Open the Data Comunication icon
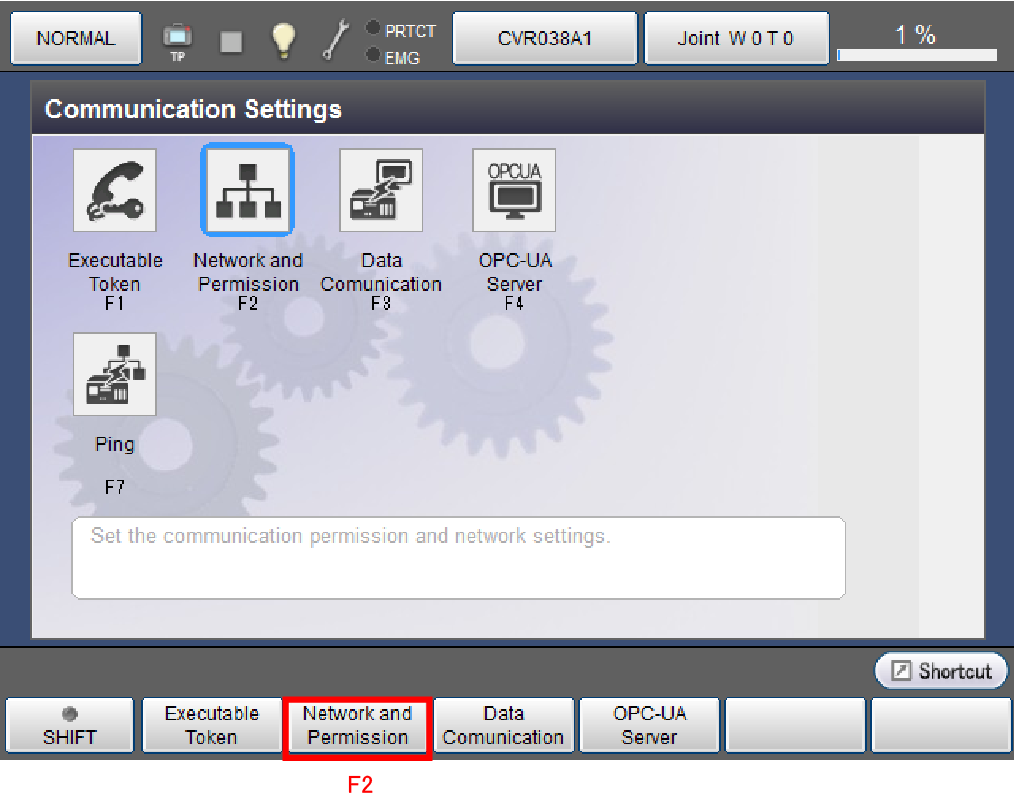 click(x=380, y=191)
